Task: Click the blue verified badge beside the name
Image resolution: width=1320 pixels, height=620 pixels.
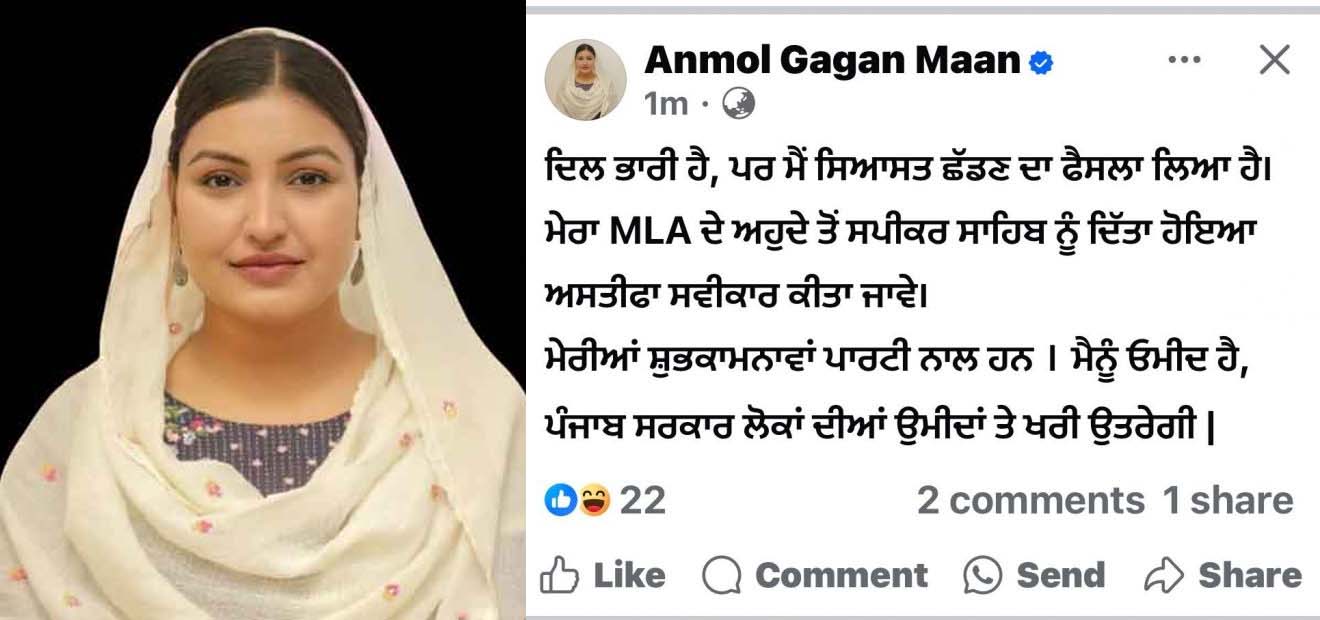Action: [1041, 64]
